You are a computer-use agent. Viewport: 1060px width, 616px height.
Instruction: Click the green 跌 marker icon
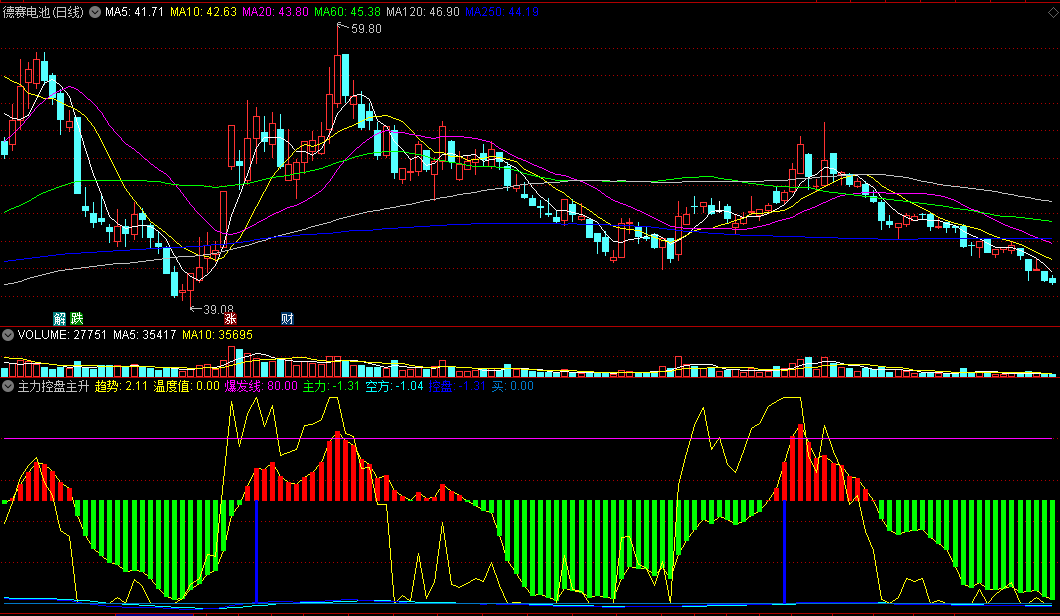pyautogui.click(x=76, y=318)
